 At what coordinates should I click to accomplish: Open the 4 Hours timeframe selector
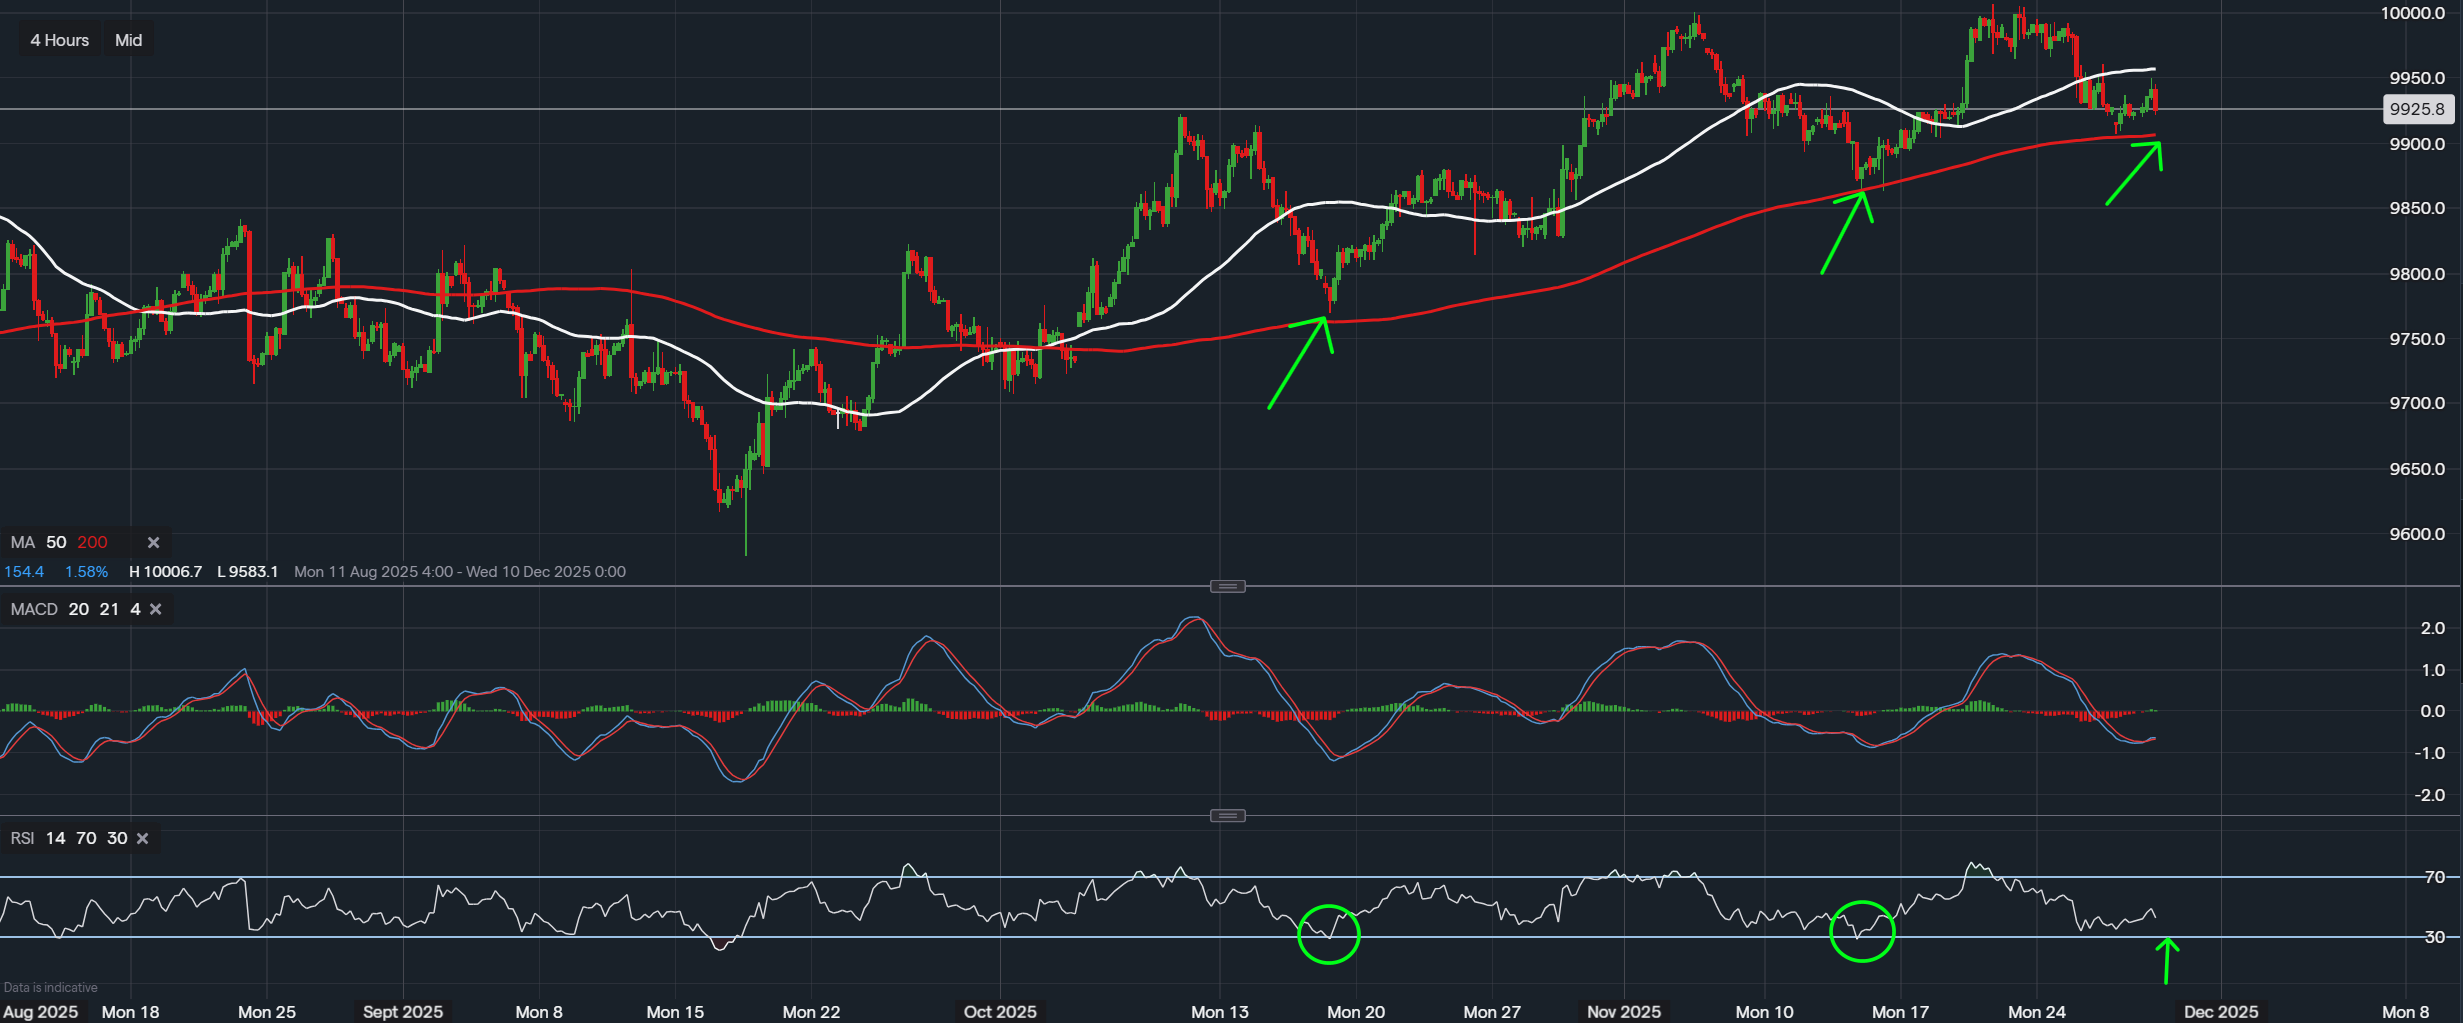(x=59, y=40)
